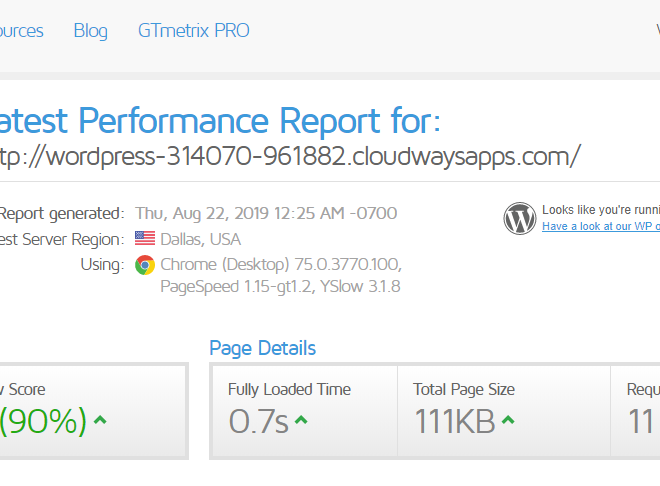Open the Blog navigation link
The height and width of the screenshot is (486, 660).
point(90,31)
